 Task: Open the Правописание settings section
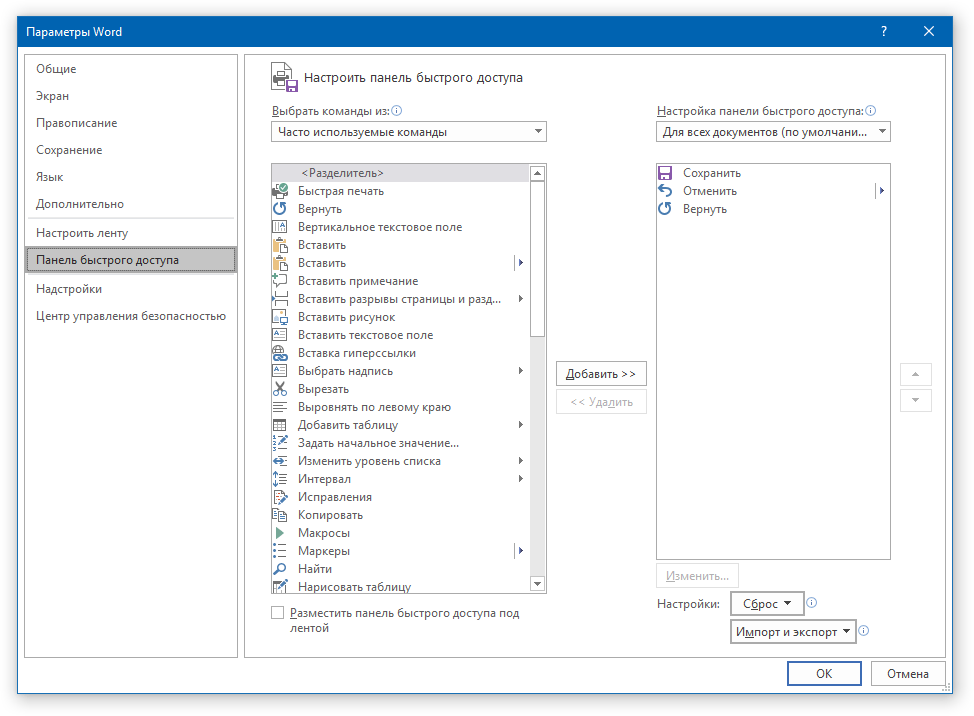(77, 123)
